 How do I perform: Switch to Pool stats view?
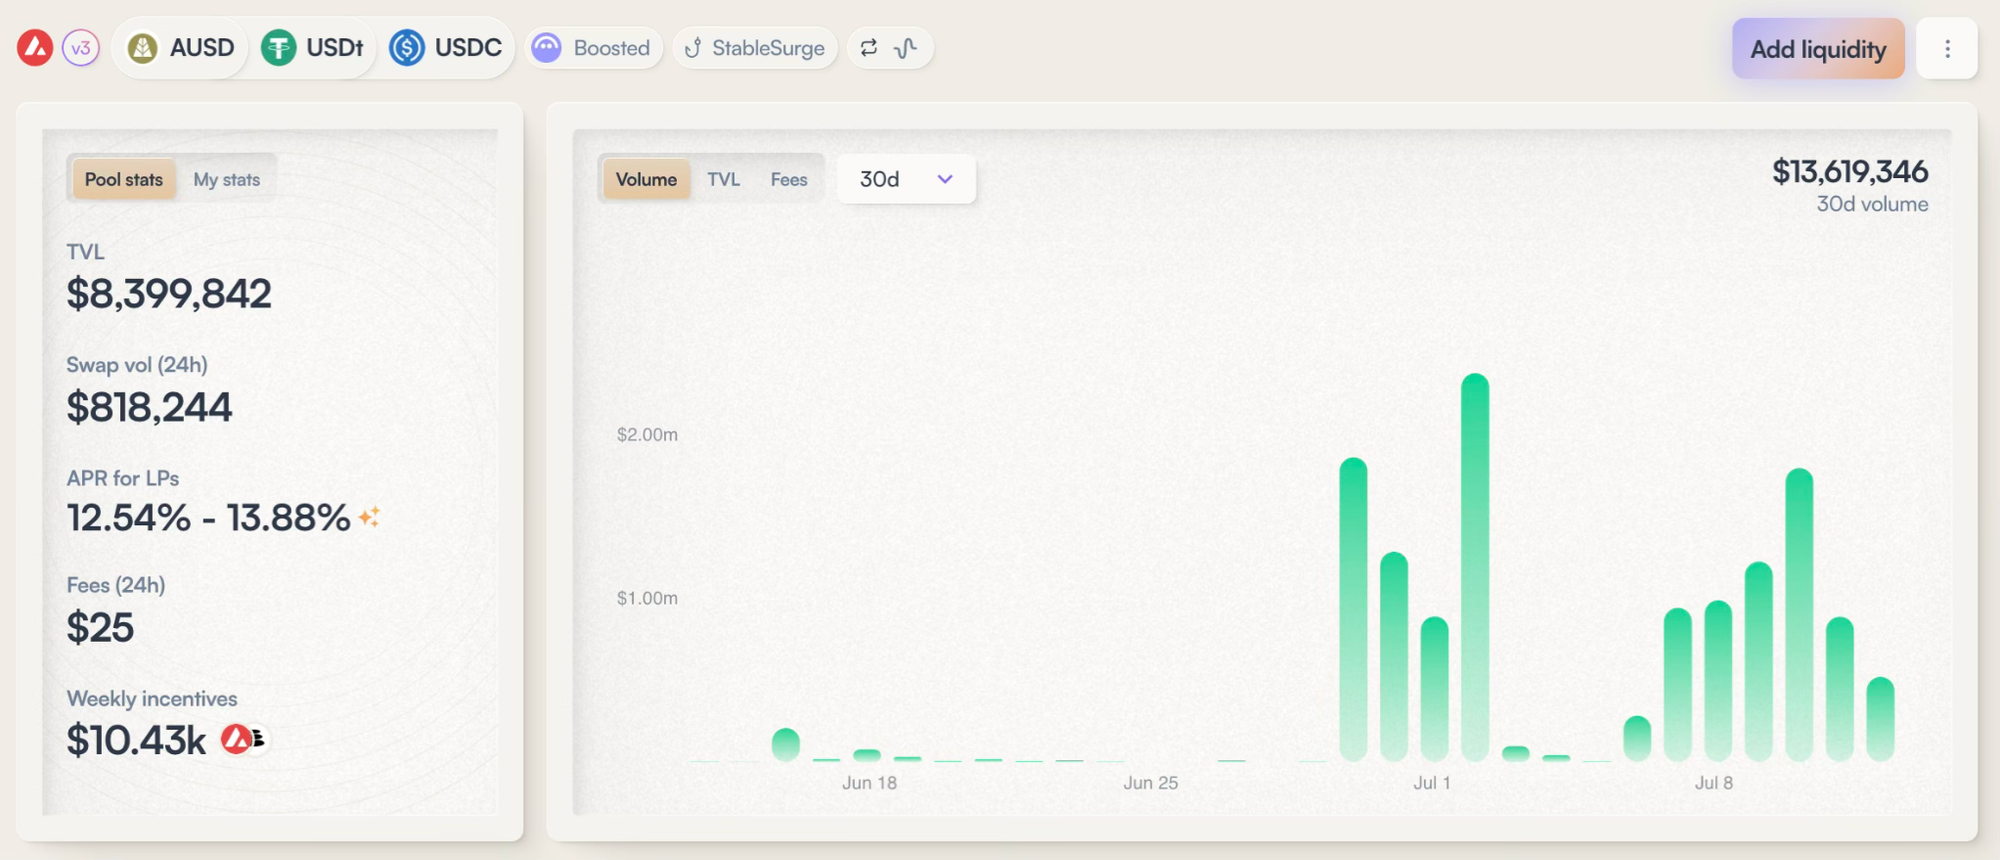123,180
